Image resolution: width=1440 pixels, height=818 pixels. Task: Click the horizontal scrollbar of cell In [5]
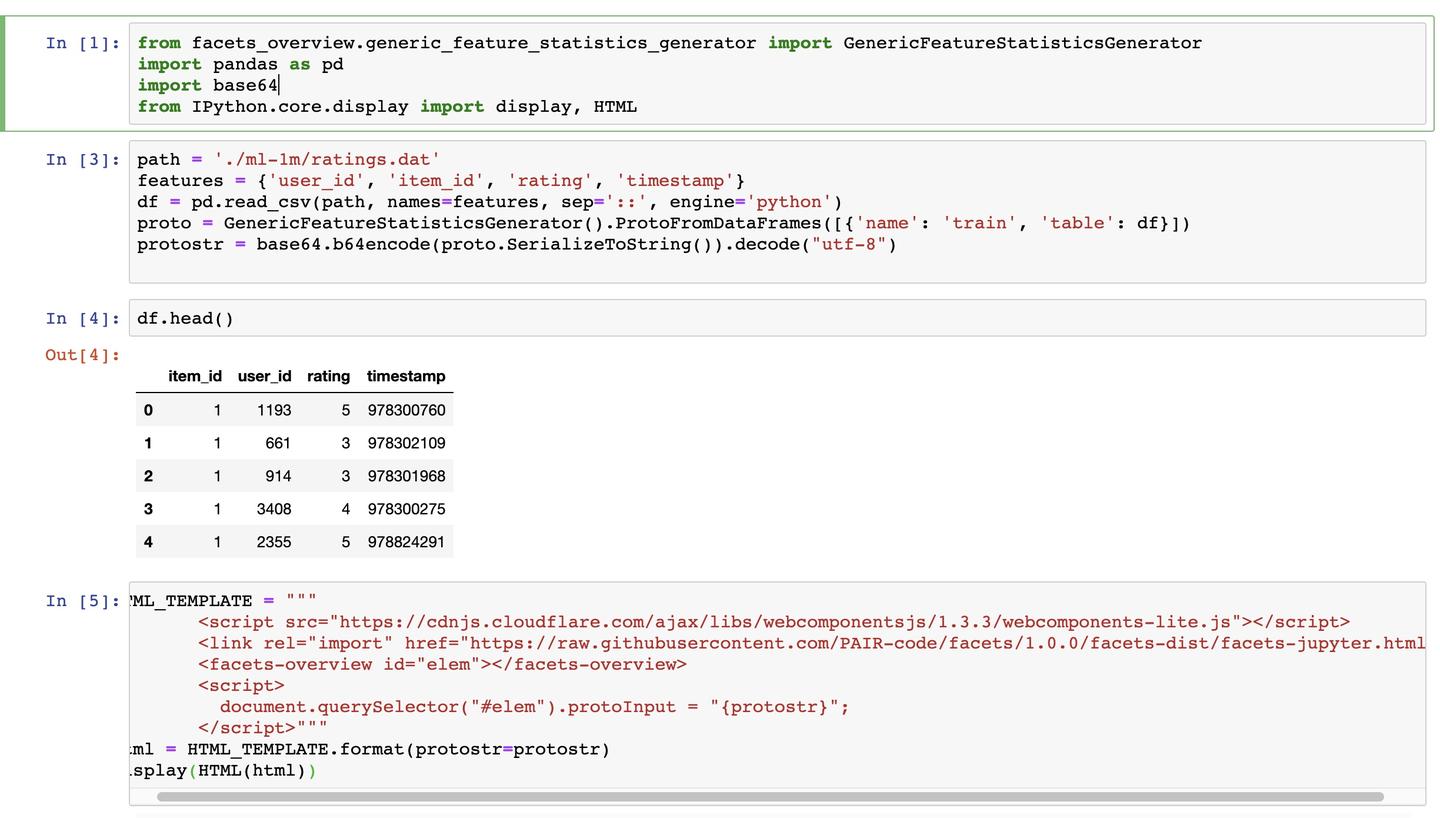click(x=770, y=797)
